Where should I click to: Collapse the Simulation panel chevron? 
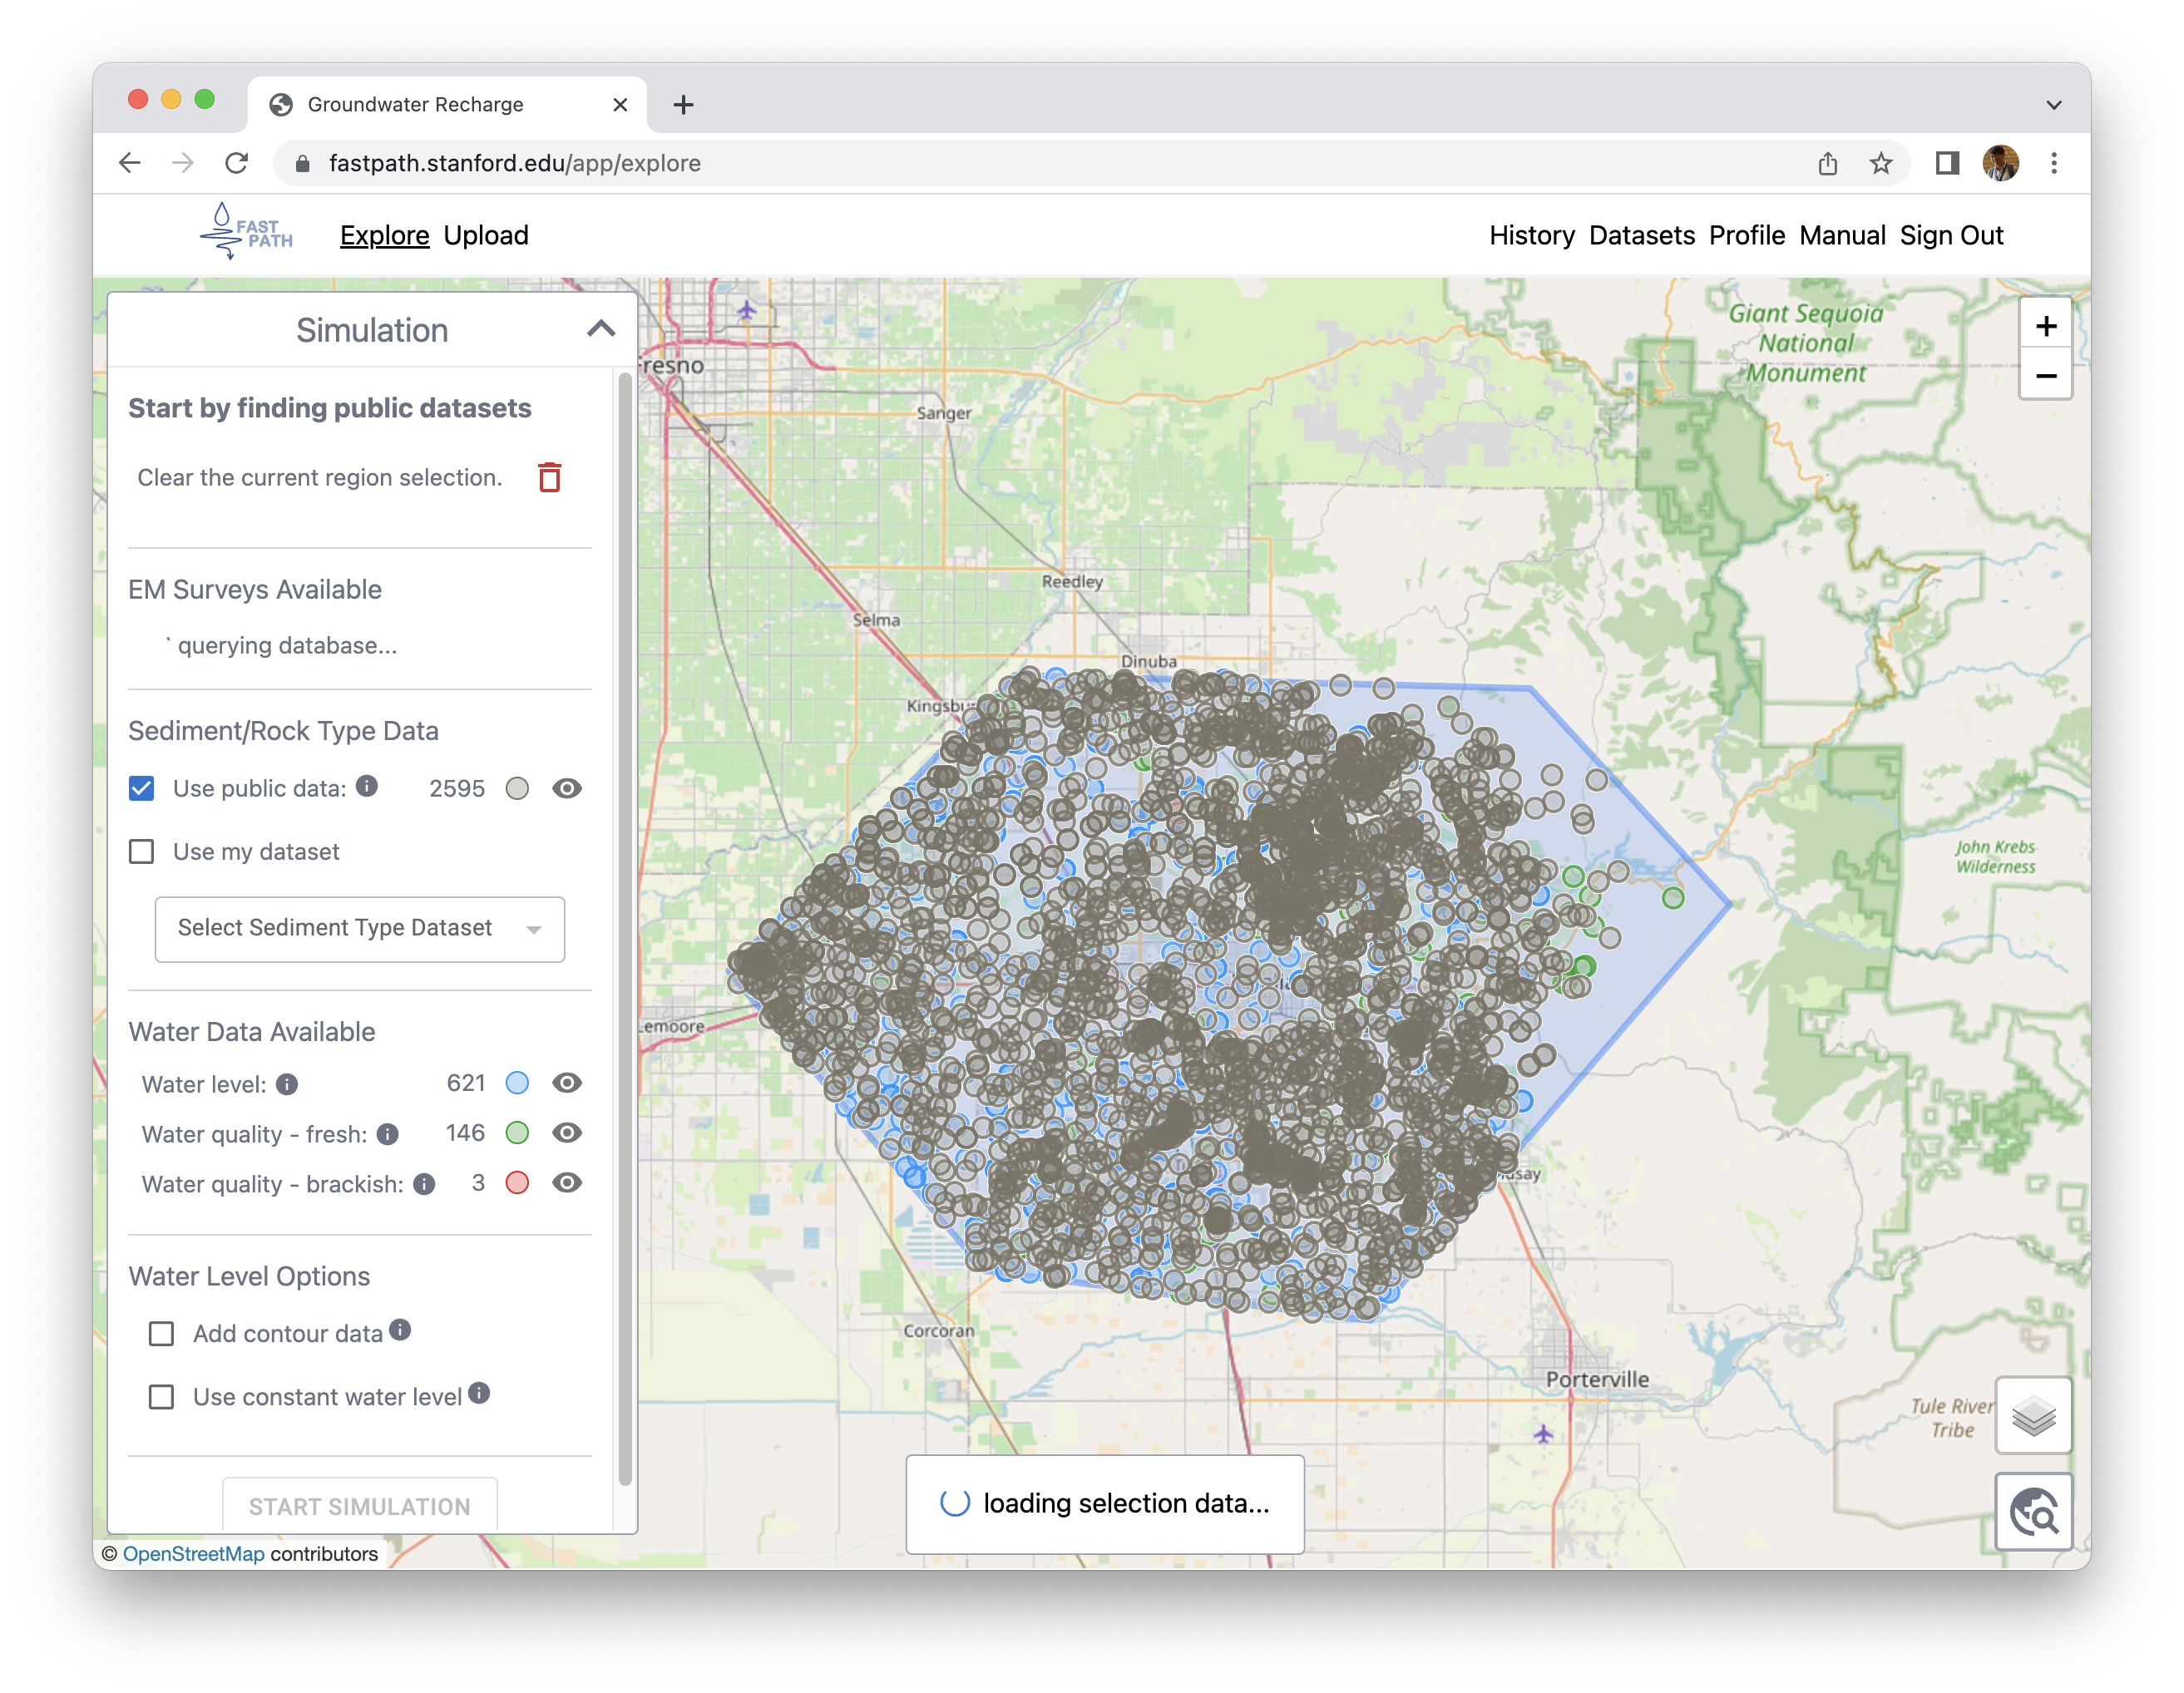click(599, 330)
